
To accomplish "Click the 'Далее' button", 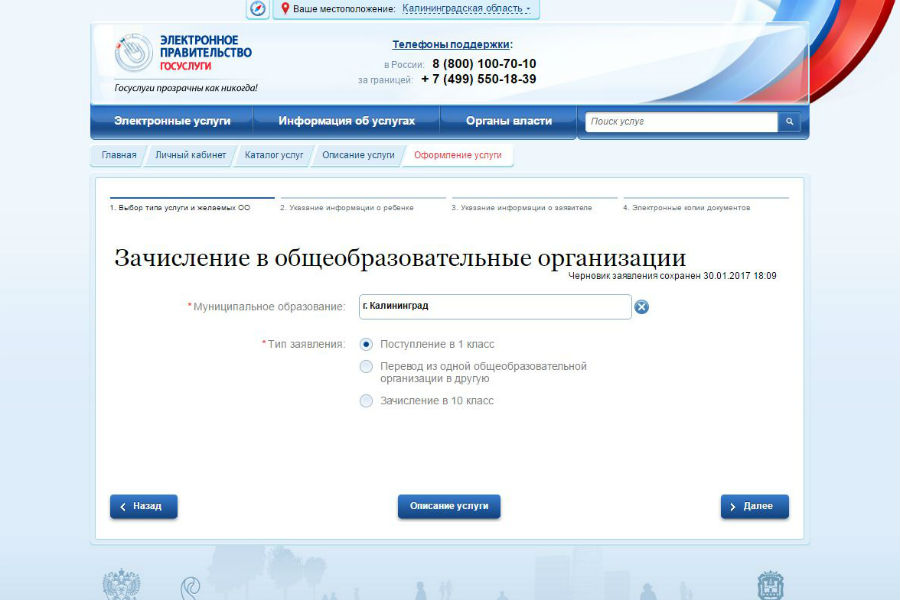I will point(754,507).
